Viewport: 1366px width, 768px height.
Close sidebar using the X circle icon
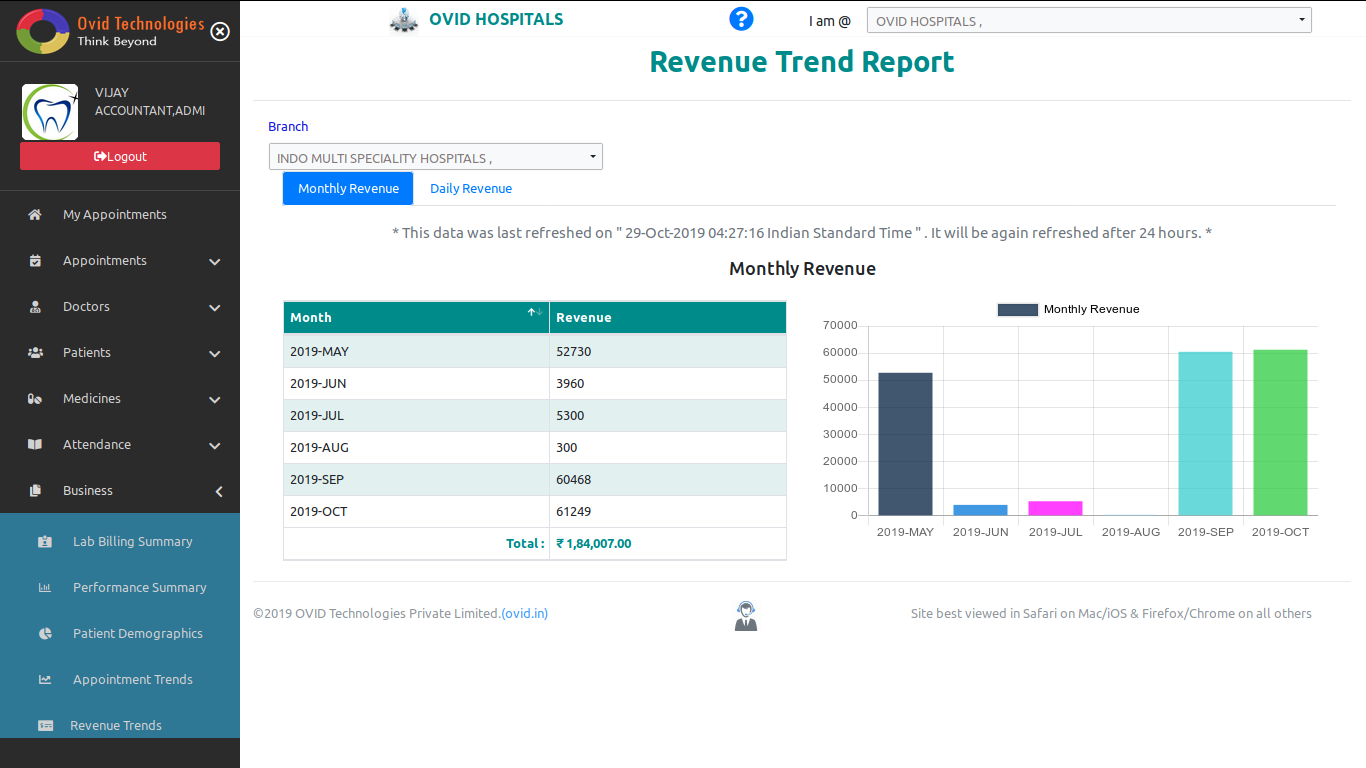(220, 31)
